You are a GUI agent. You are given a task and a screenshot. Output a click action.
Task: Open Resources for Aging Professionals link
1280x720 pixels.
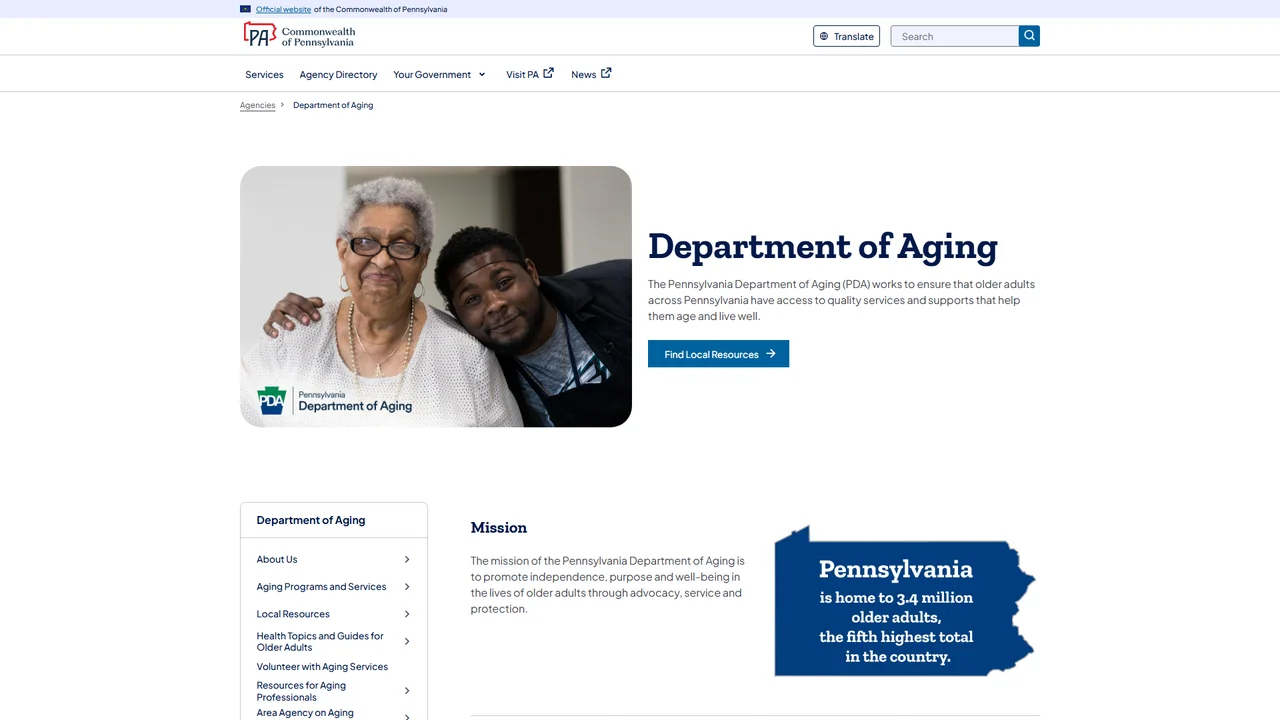(x=301, y=691)
